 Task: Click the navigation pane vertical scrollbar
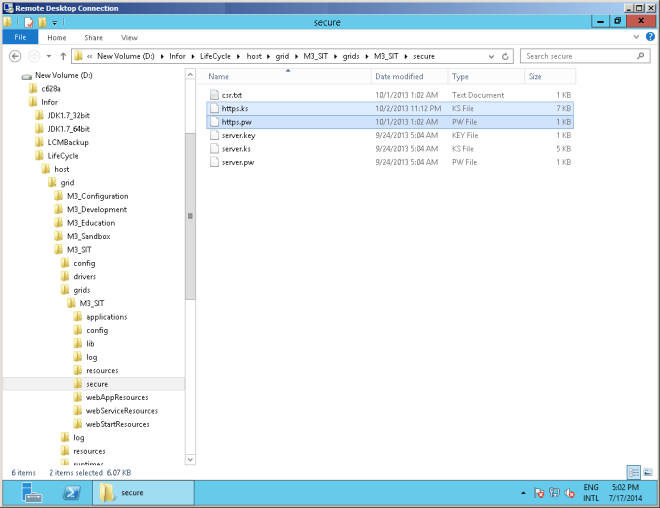(x=190, y=217)
